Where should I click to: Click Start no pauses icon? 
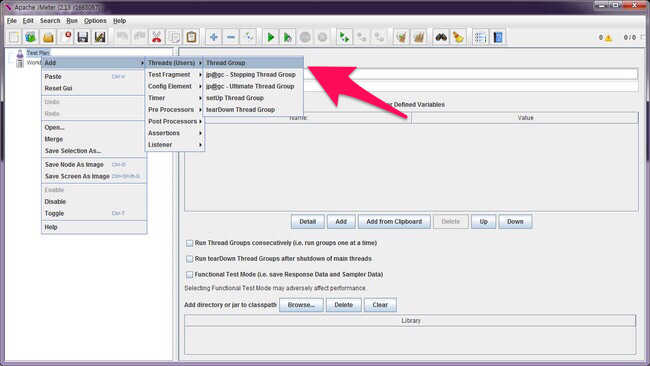coord(287,37)
